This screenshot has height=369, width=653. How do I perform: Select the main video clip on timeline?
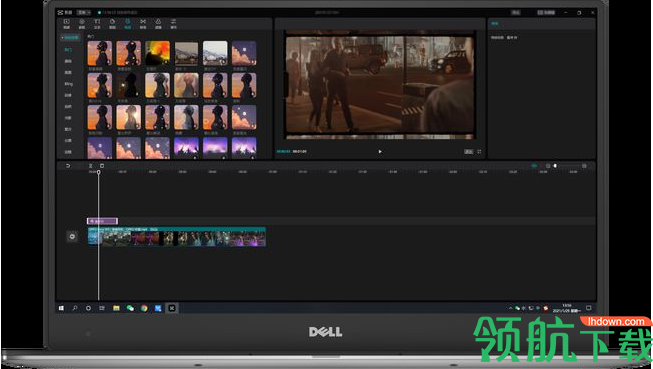click(x=177, y=237)
